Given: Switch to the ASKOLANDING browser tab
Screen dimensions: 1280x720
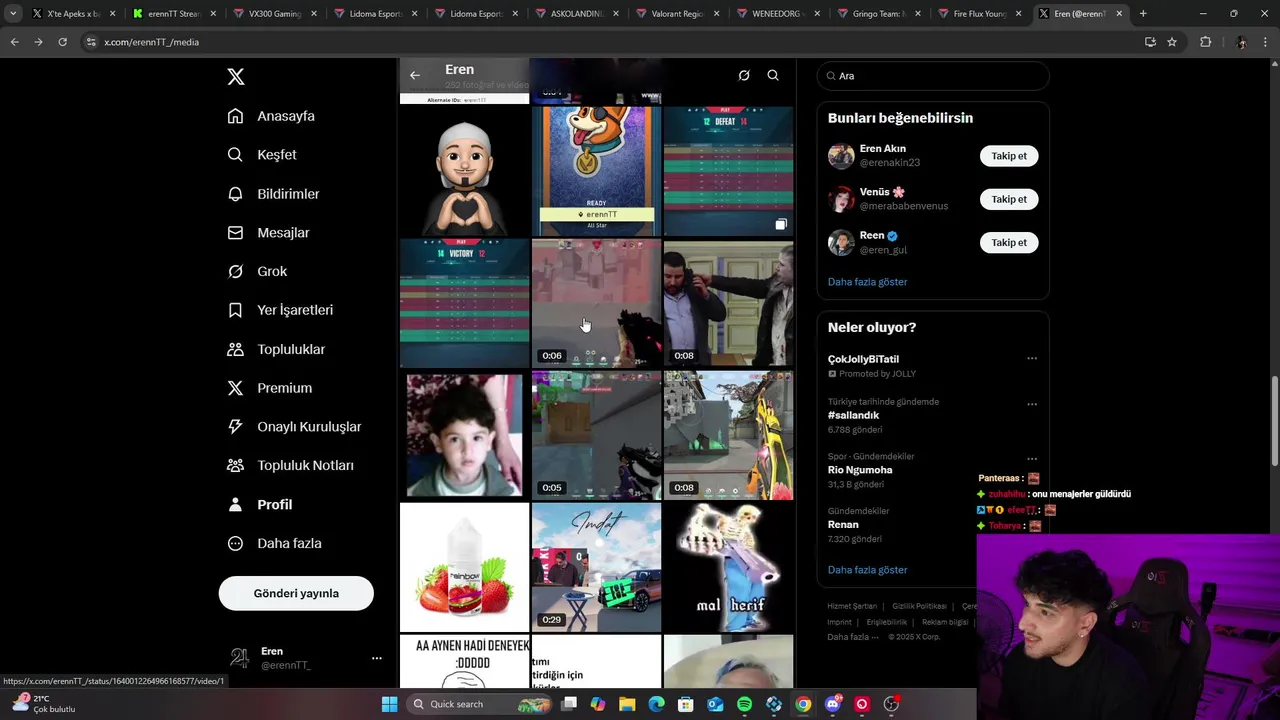Looking at the screenshot, I should coord(577,14).
